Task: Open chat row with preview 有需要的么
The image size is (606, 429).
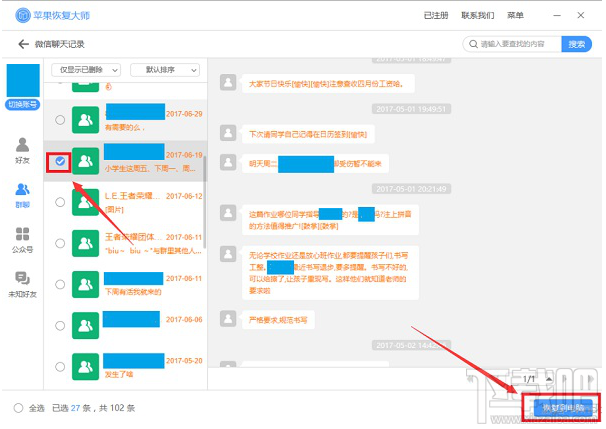Action: coord(126,120)
